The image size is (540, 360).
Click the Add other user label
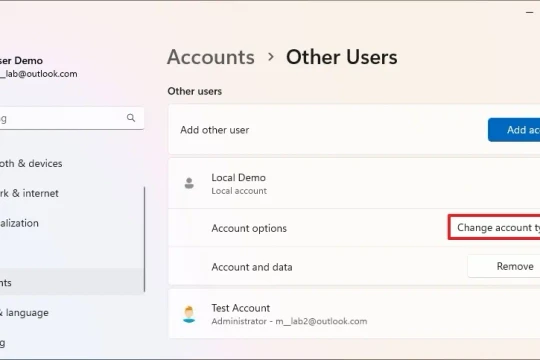[x=215, y=130]
